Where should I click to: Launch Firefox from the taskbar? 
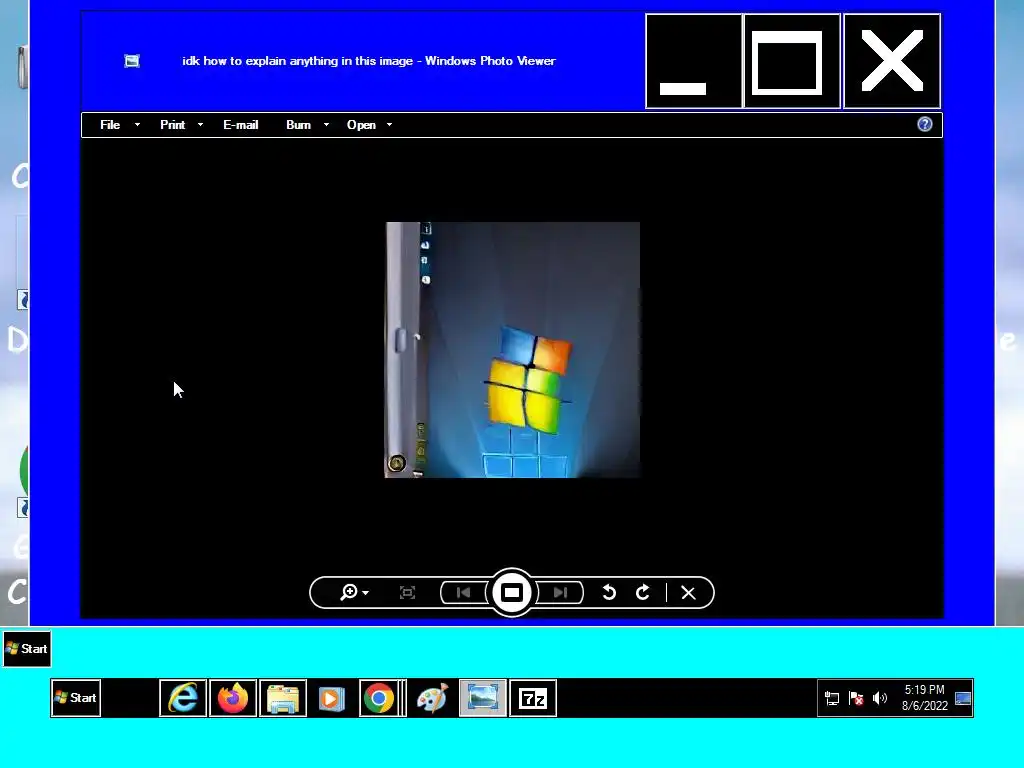(233, 698)
